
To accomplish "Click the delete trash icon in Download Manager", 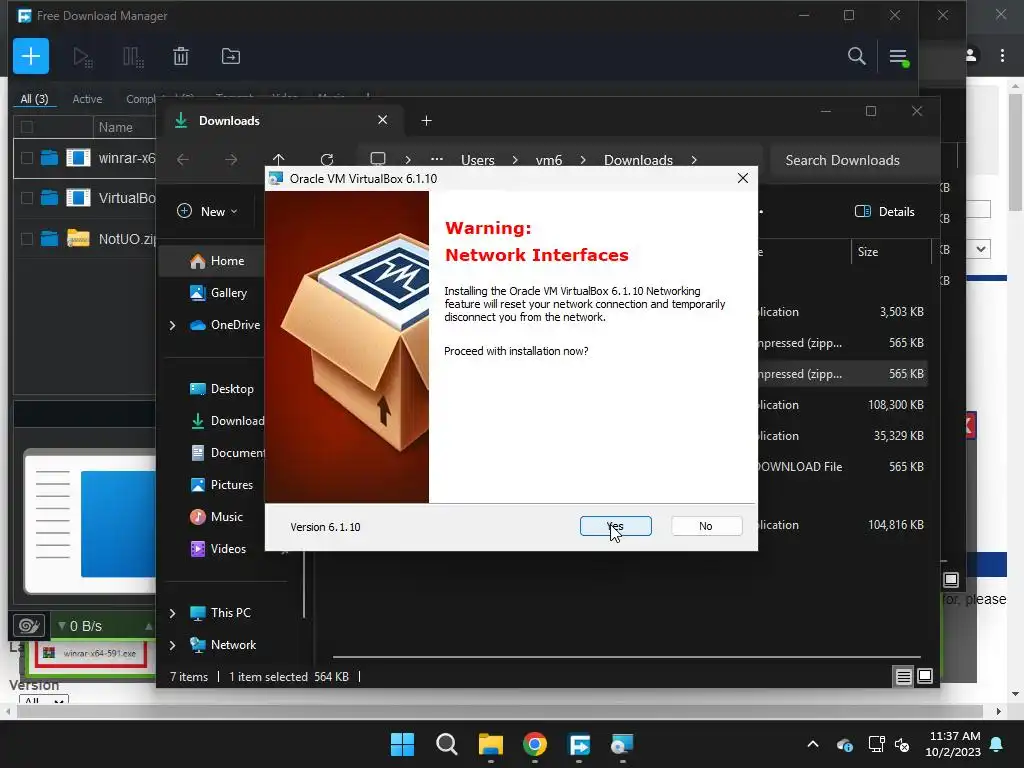I will 181,56.
